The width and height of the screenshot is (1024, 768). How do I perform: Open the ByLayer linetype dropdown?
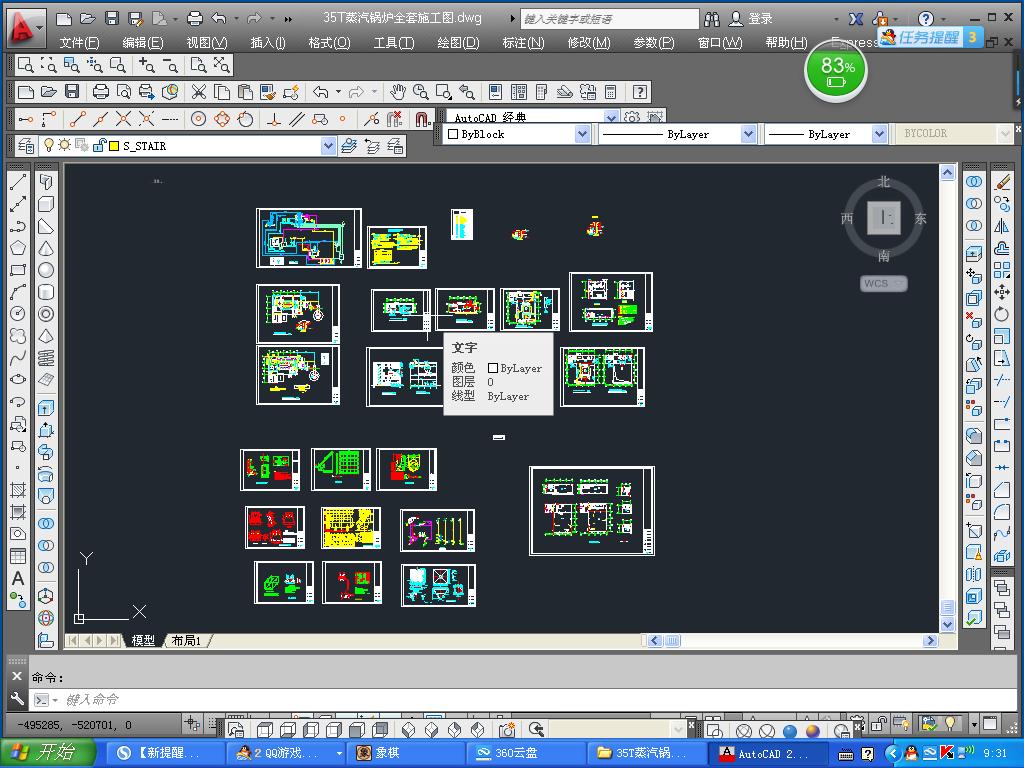(748, 134)
